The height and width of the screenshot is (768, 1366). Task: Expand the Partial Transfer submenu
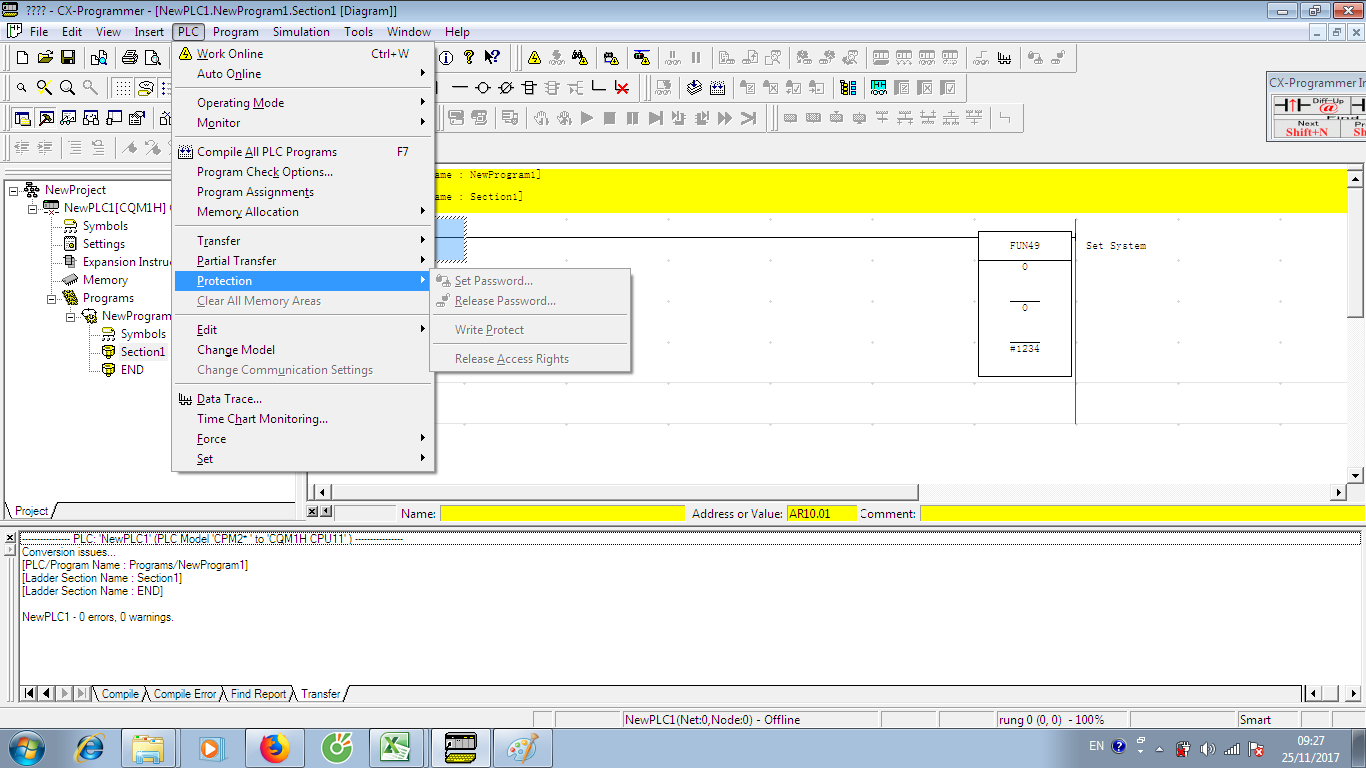[303, 261]
